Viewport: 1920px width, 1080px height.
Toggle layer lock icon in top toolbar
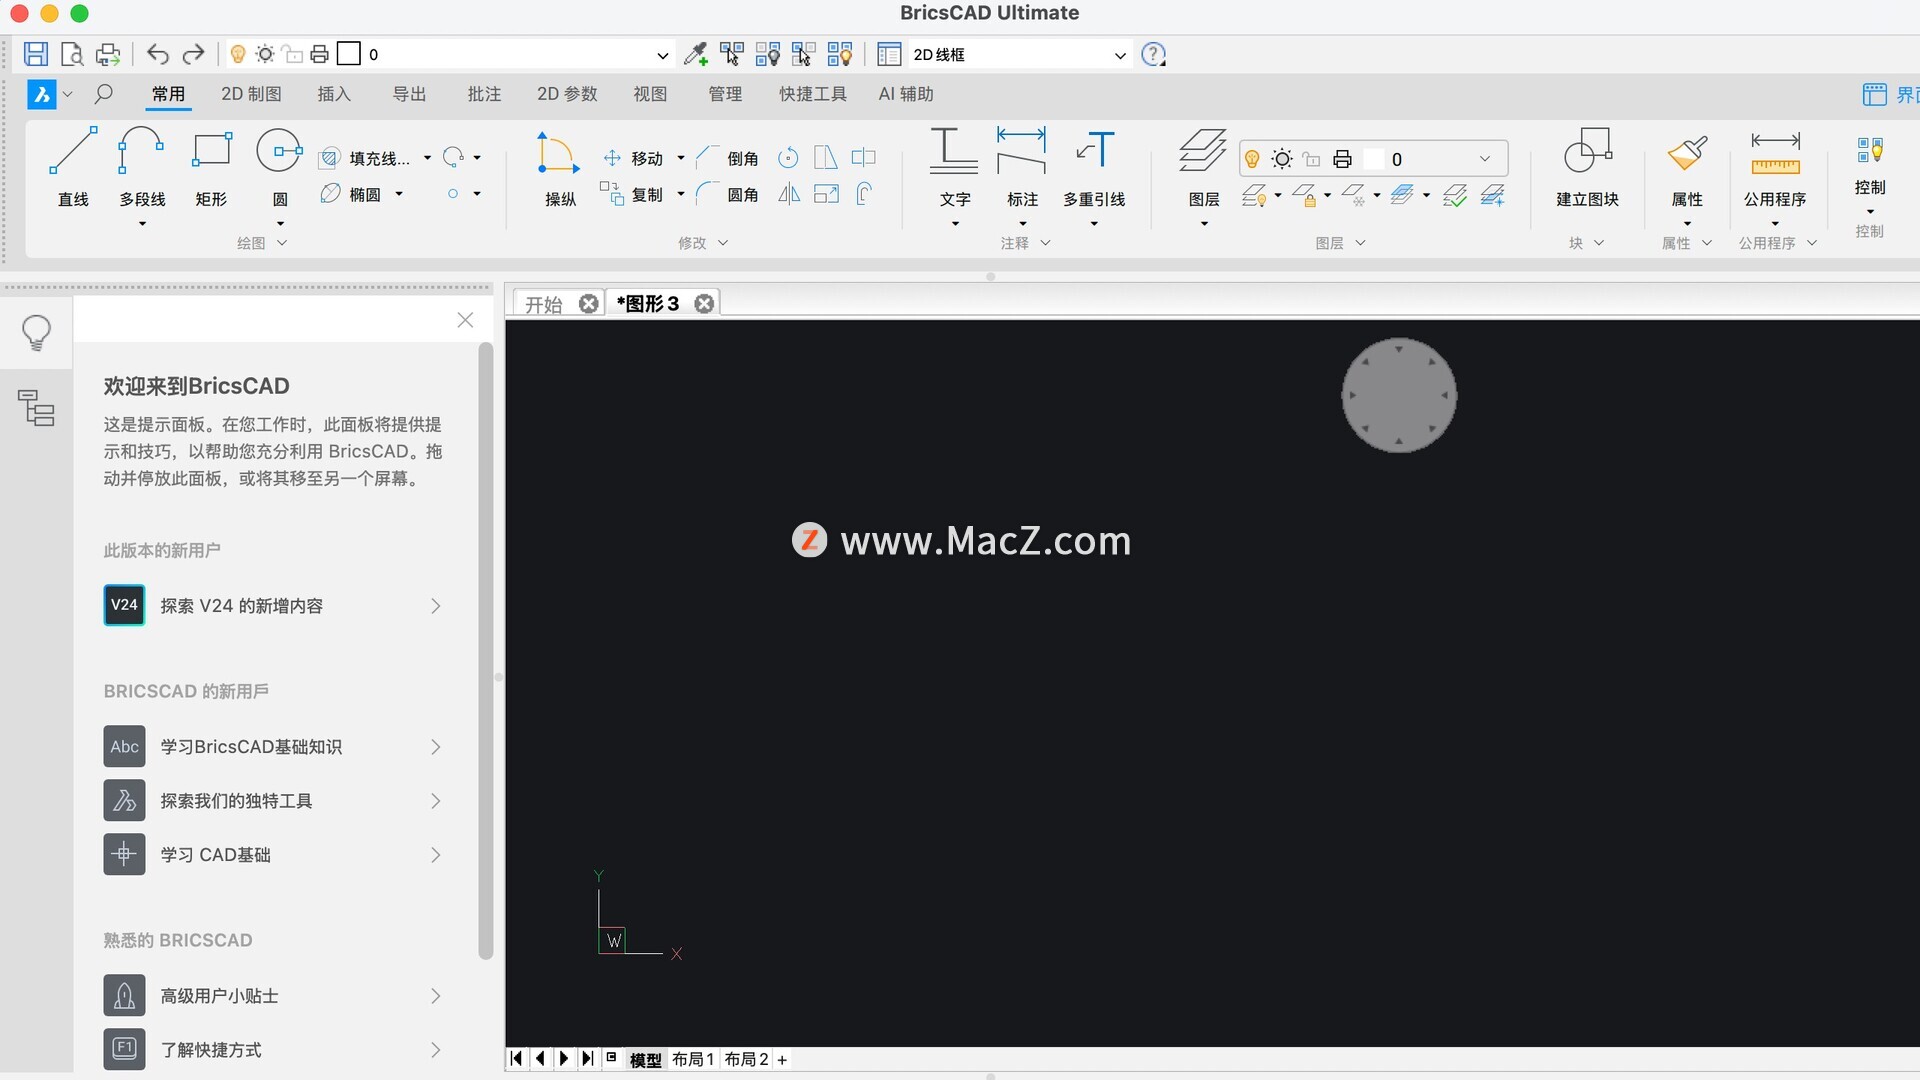point(292,54)
